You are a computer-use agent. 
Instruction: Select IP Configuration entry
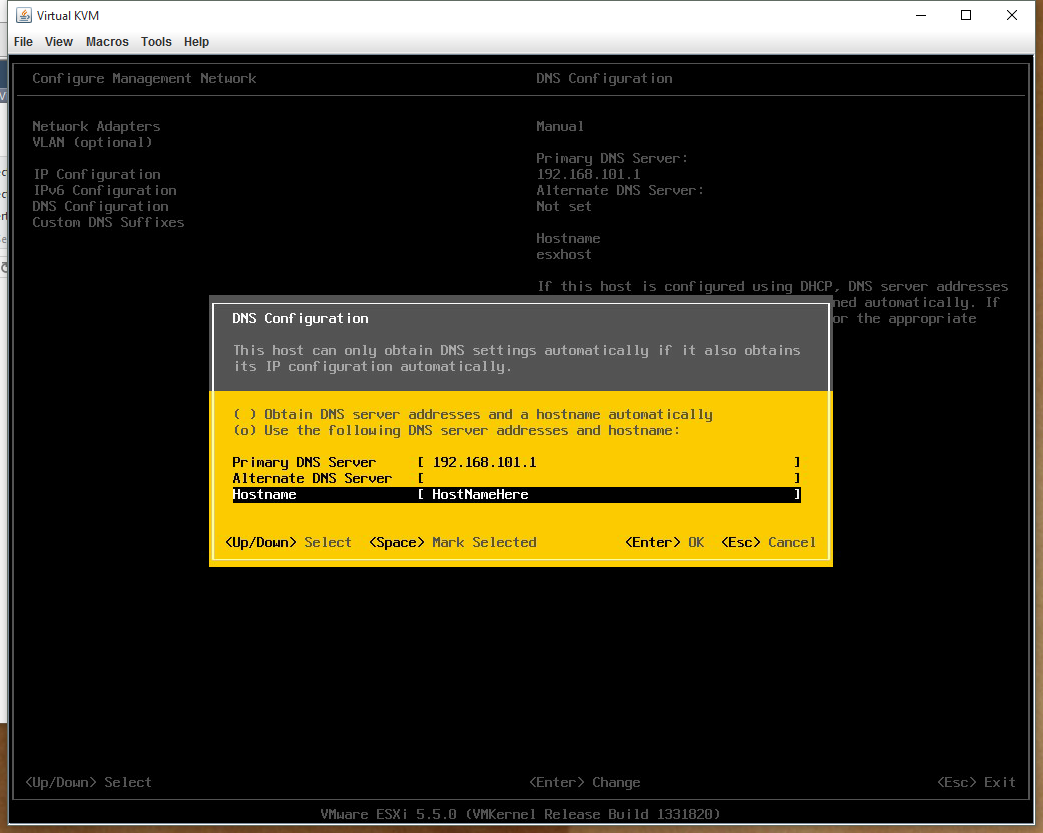click(x=96, y=174)
